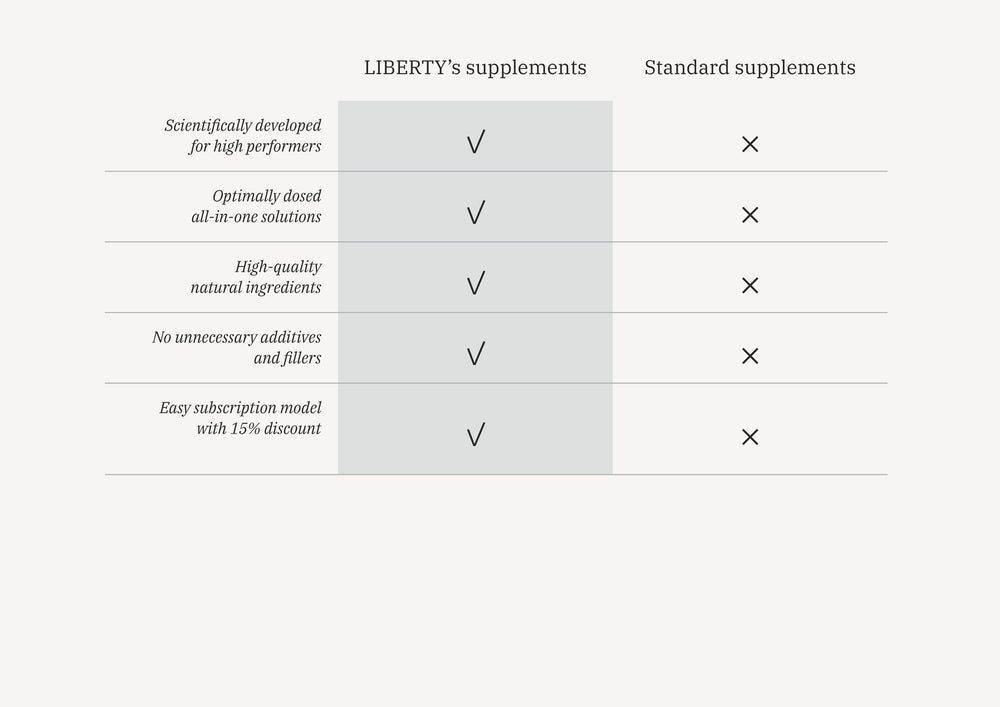This screenshot has width=1000, height=707.
Task: Click the checkmark for Scientifically developed row
Action: 475,143
